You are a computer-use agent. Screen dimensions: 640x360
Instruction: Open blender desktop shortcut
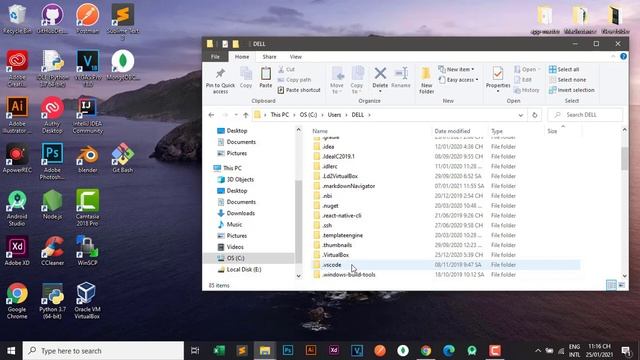tap(87, 158)
